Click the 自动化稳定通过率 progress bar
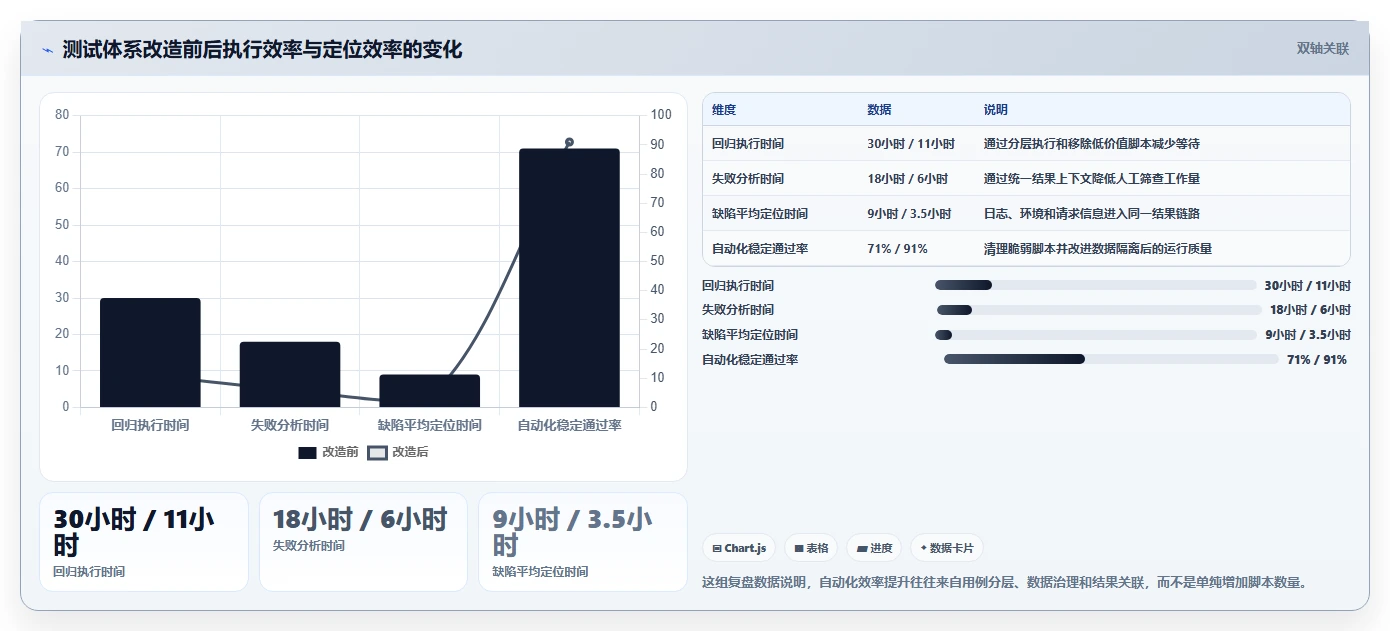Viewport: 1390px width, 631px height. [x=1111, y=359]
